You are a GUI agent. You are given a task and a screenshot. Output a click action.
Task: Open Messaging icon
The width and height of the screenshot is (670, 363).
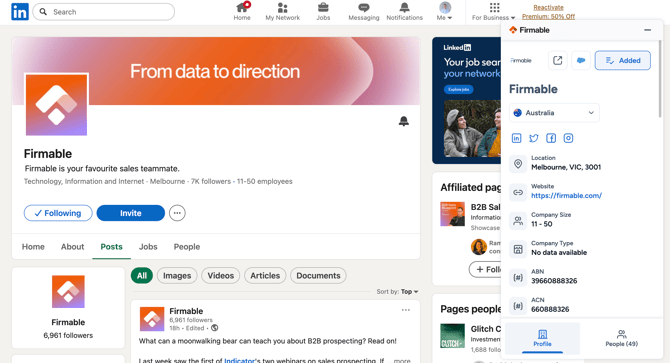click(364, 12)
